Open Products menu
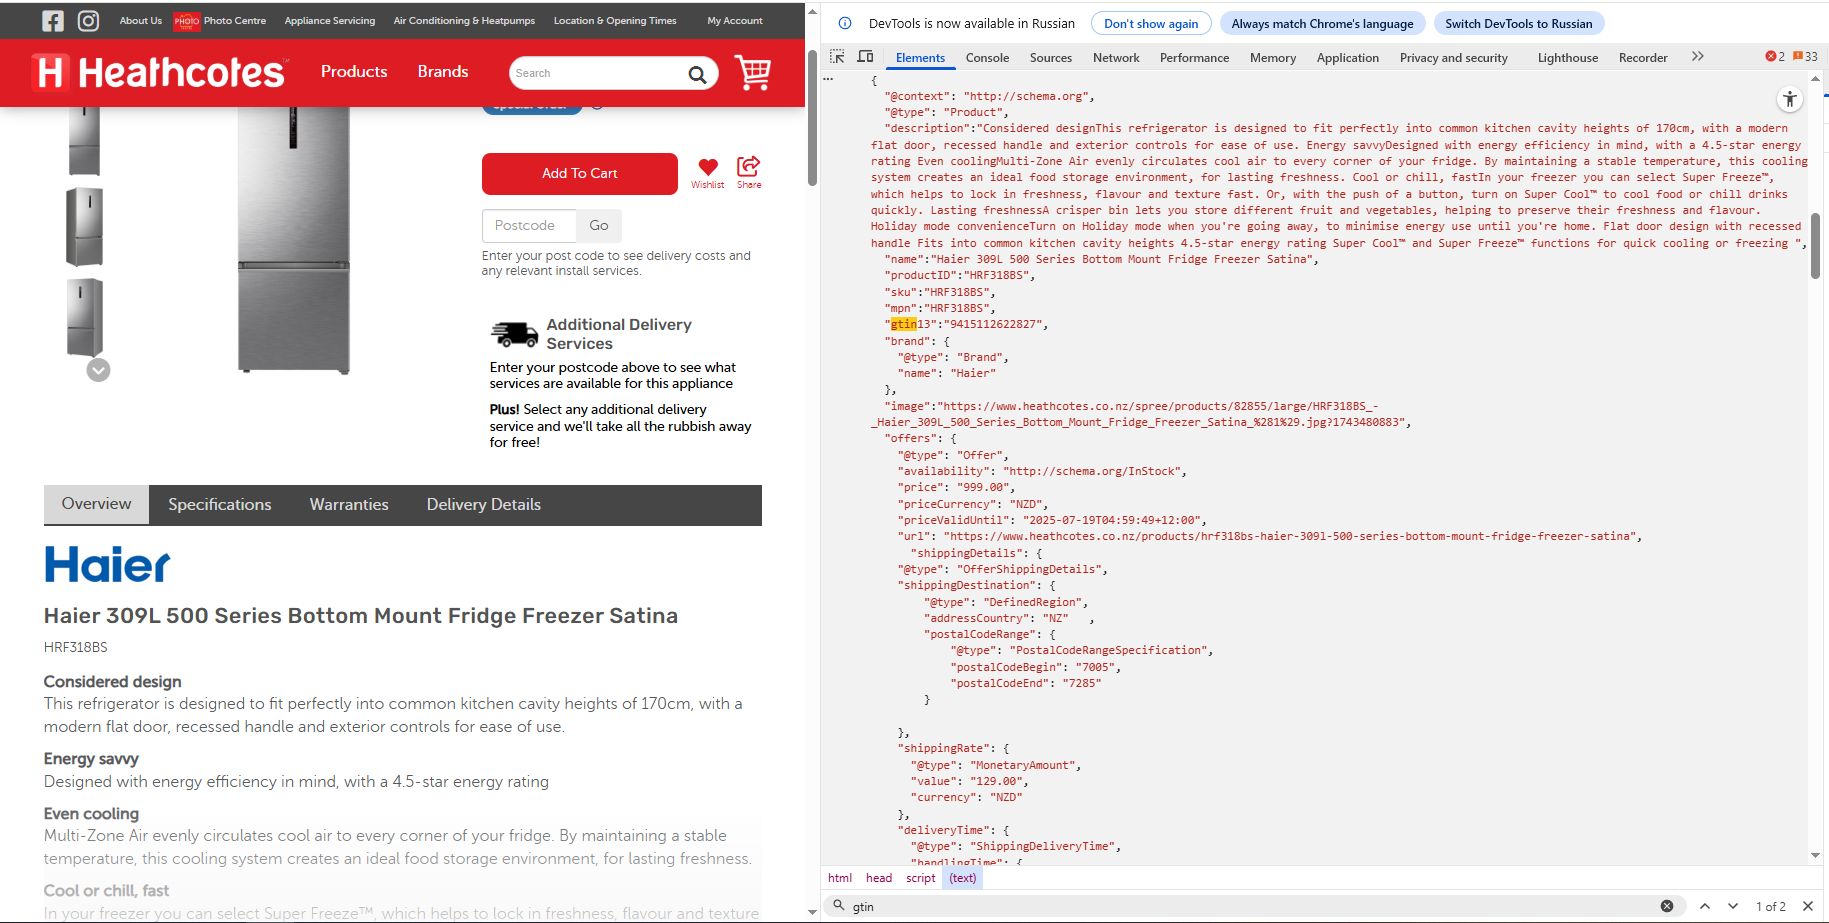 pos(354,72)
